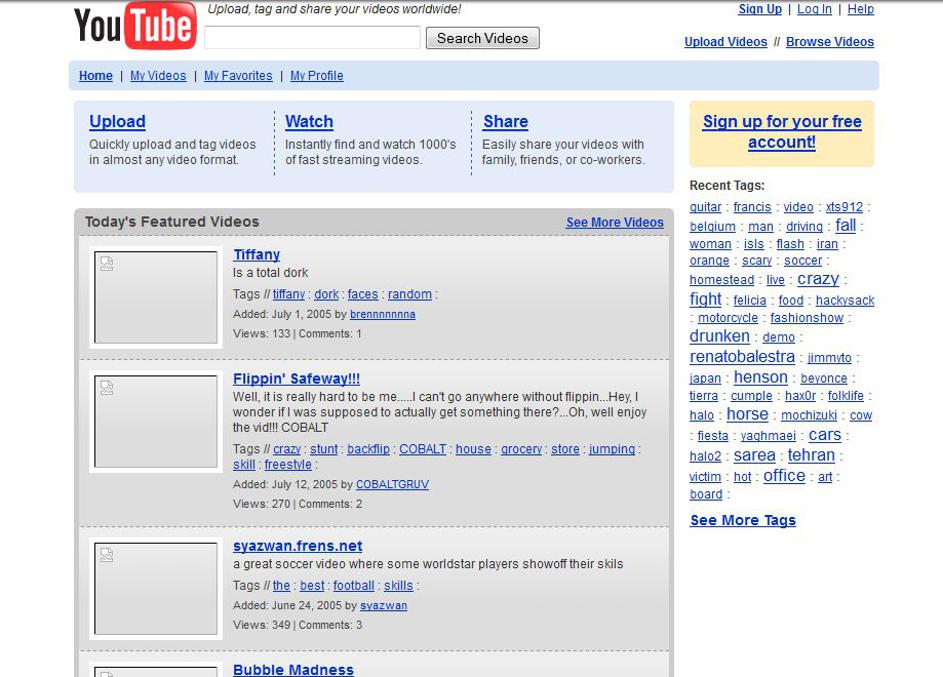Open the My Profile tab

tap(317, 76)
